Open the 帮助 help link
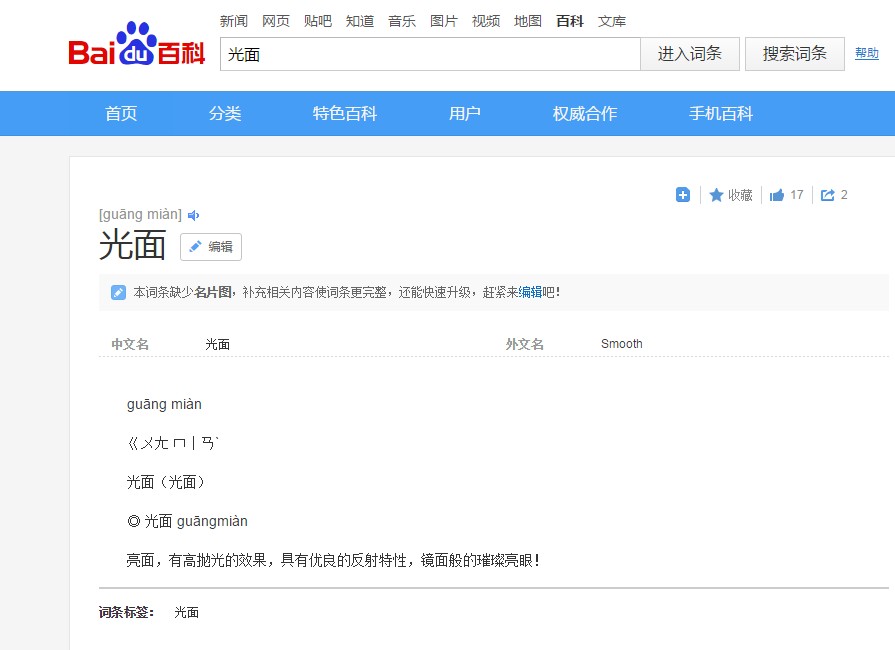895x650 pixels. [866, 53]
